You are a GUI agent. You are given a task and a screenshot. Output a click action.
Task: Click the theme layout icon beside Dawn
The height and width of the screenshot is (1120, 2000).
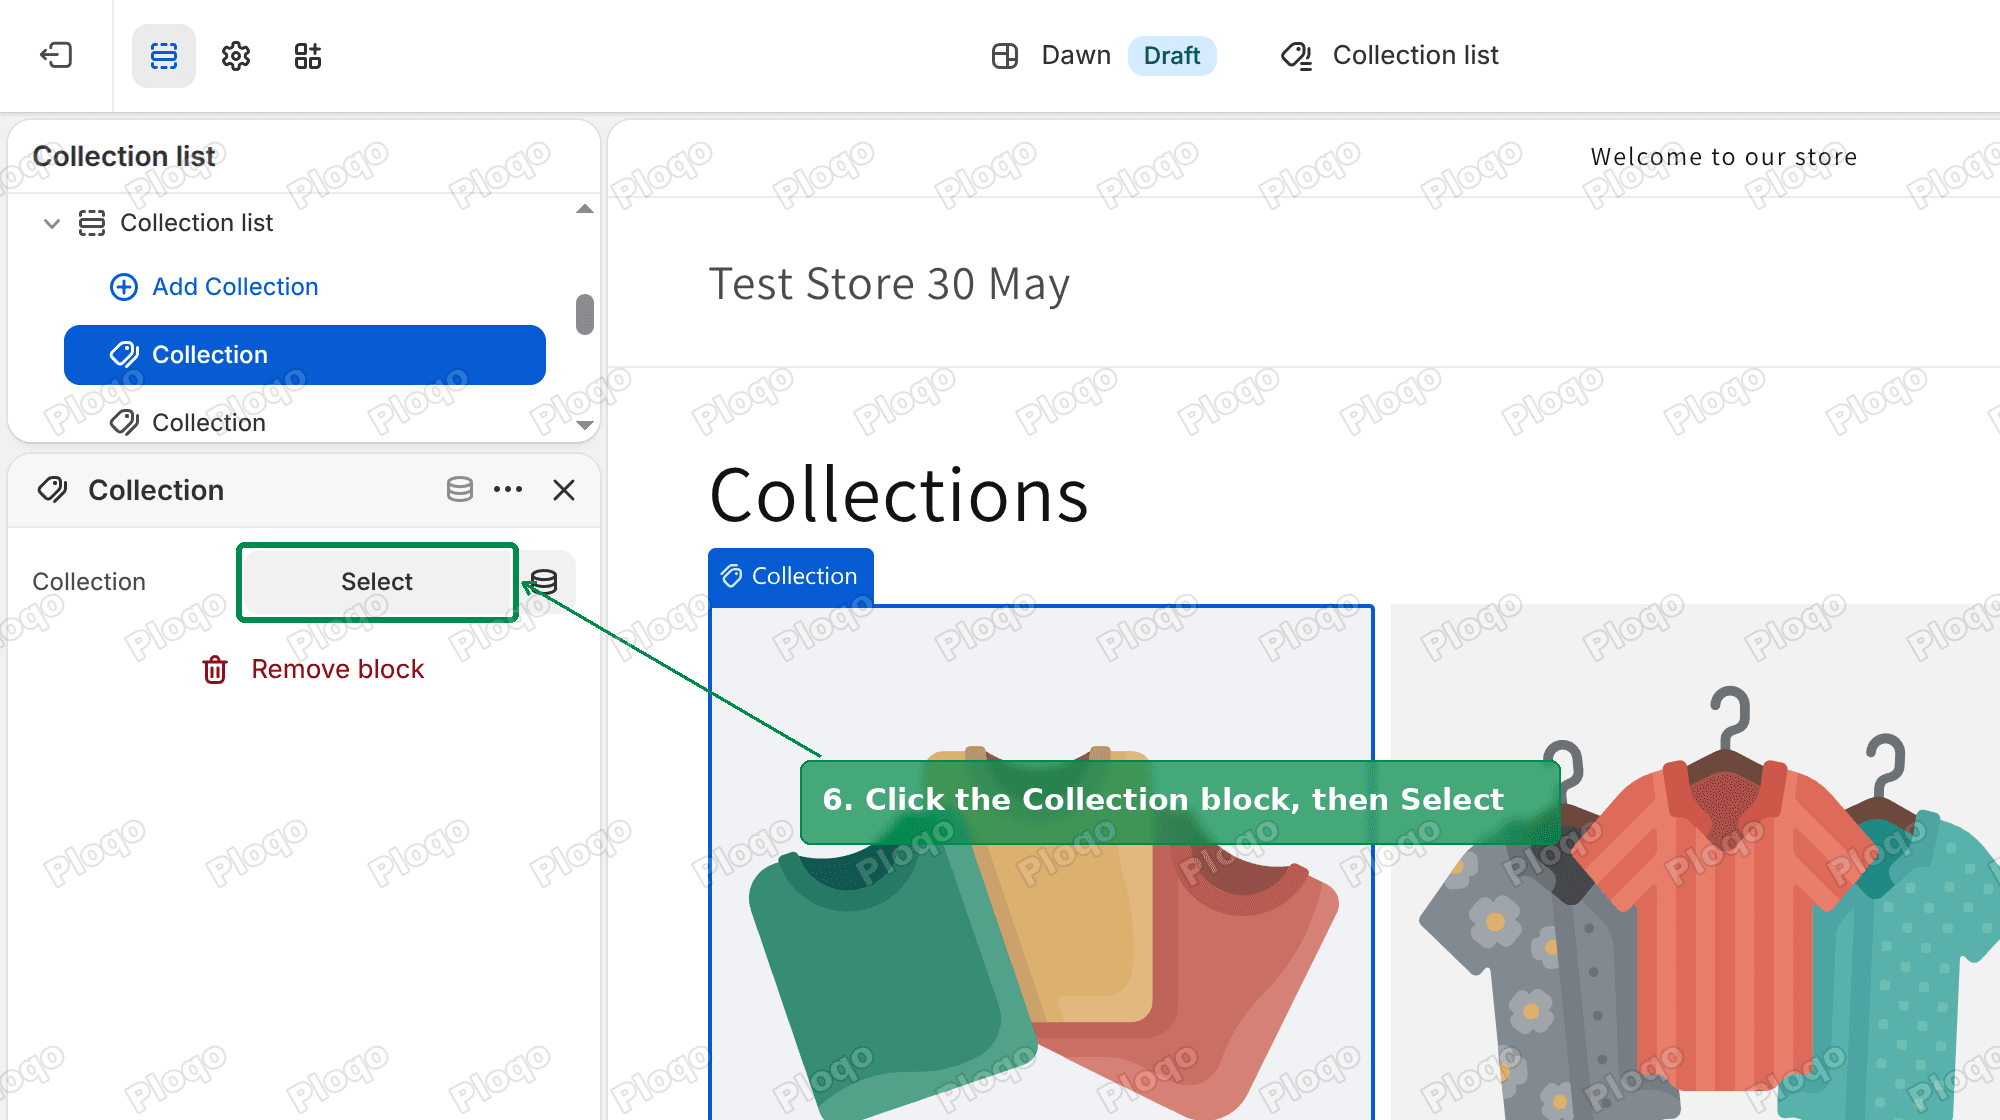(x=1005, y=56)
